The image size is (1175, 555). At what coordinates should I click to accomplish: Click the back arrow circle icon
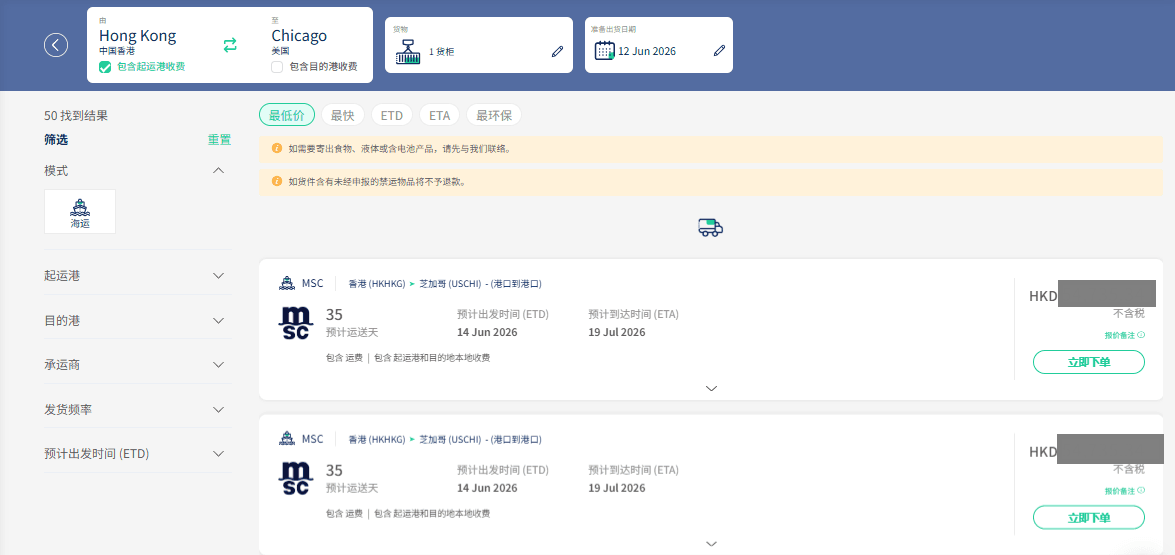pyautogui.click(x=56, y=45)
